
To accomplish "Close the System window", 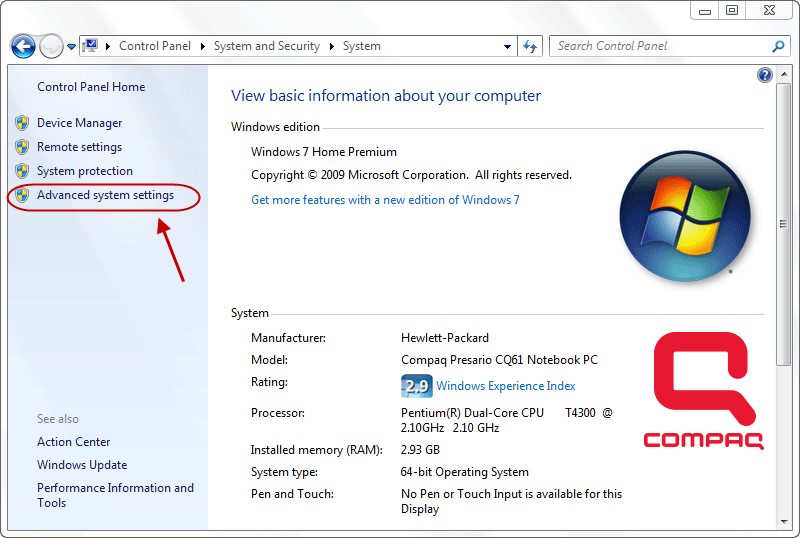I will click(769, 10).
